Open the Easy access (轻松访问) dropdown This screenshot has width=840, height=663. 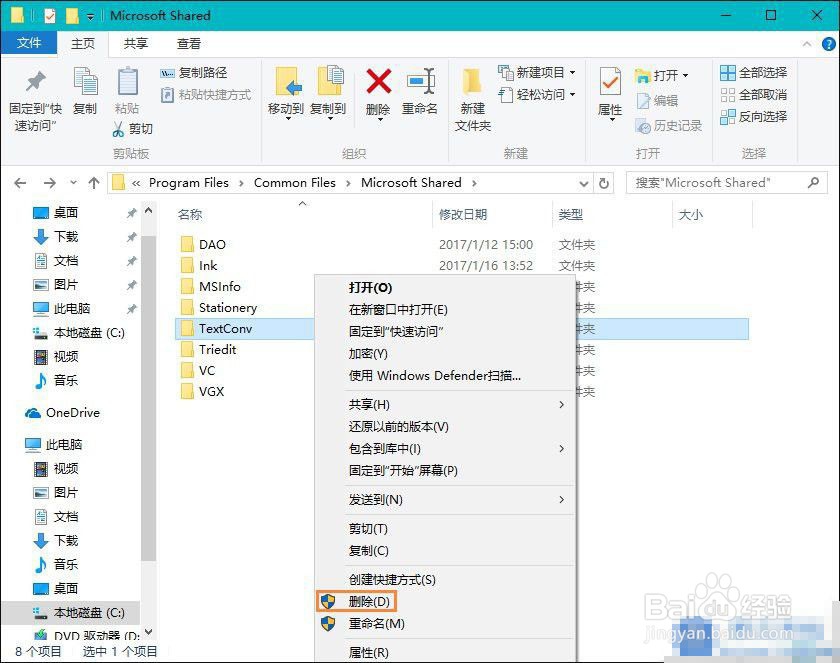pyautogui.click(x=573, y=95)
